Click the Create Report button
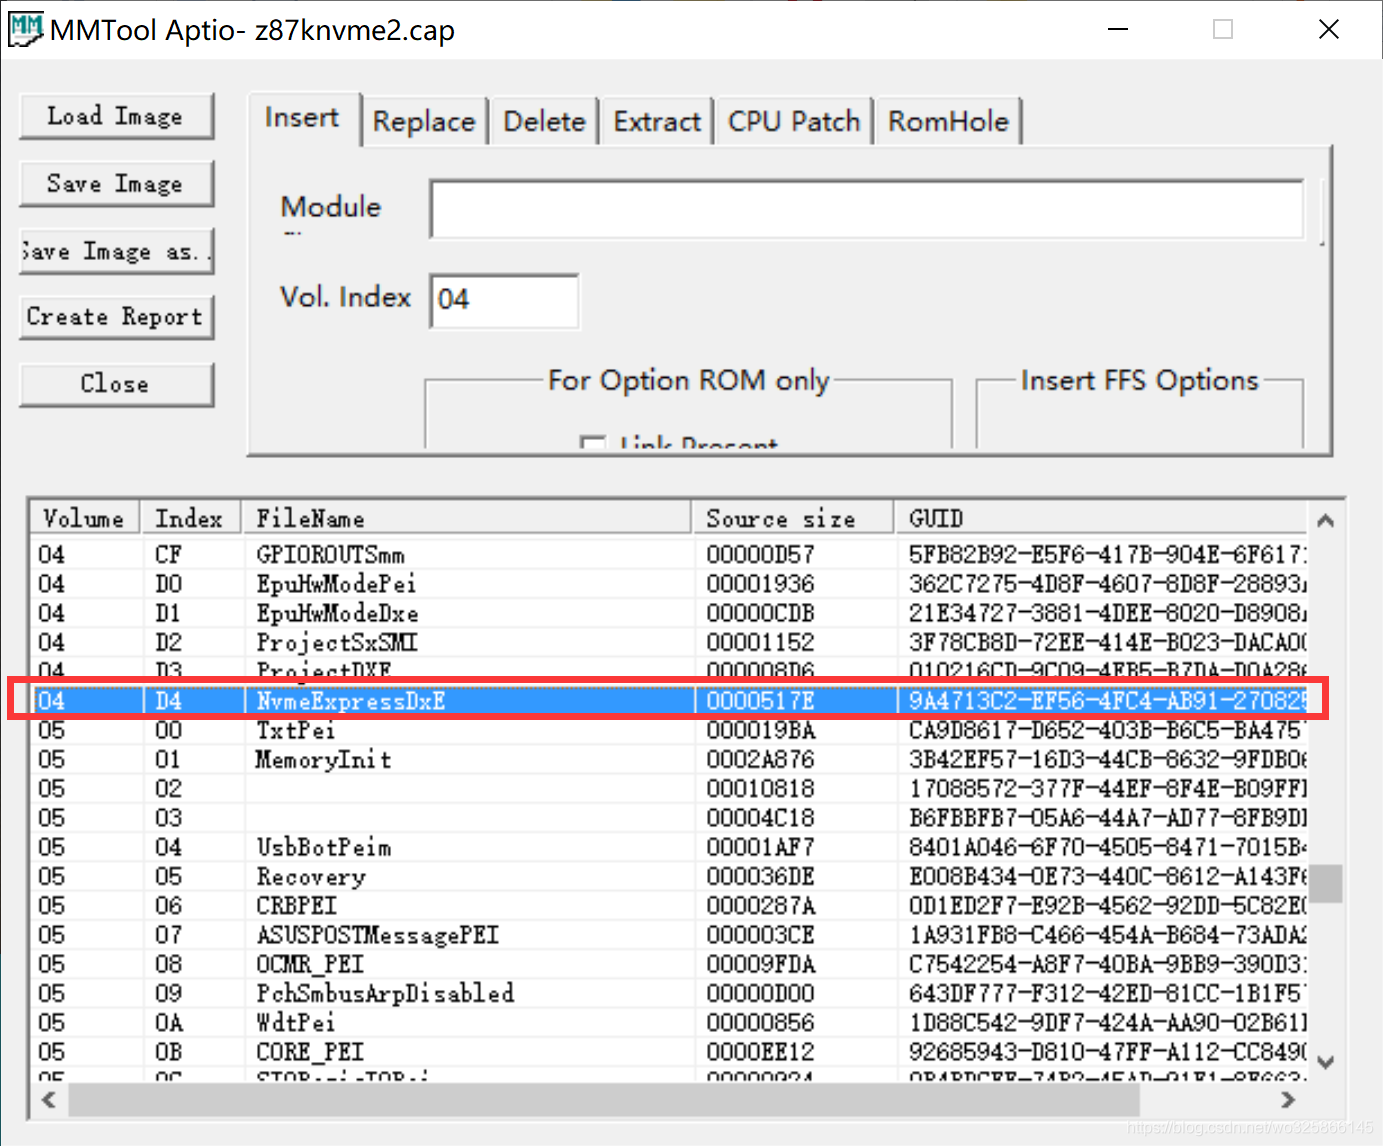This screenshot has width=1383, height=1146. [x=116, y=317]
